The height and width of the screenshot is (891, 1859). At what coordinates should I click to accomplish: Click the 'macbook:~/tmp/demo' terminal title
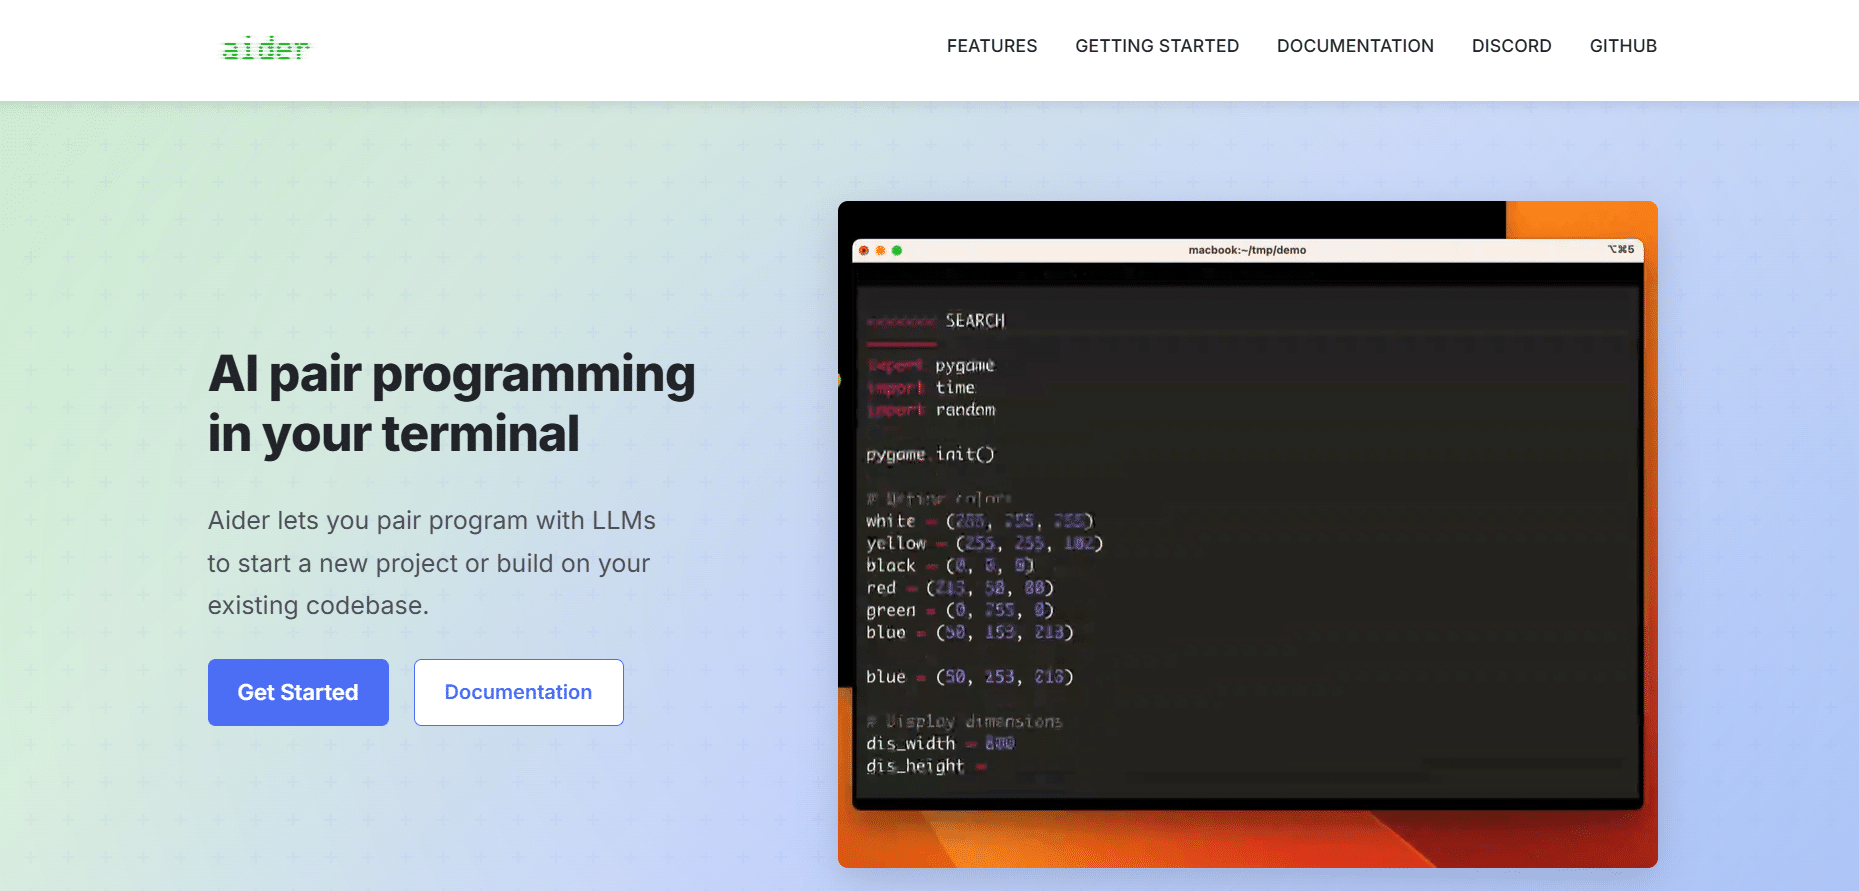pyautogui.click(x=1247, y=250)
